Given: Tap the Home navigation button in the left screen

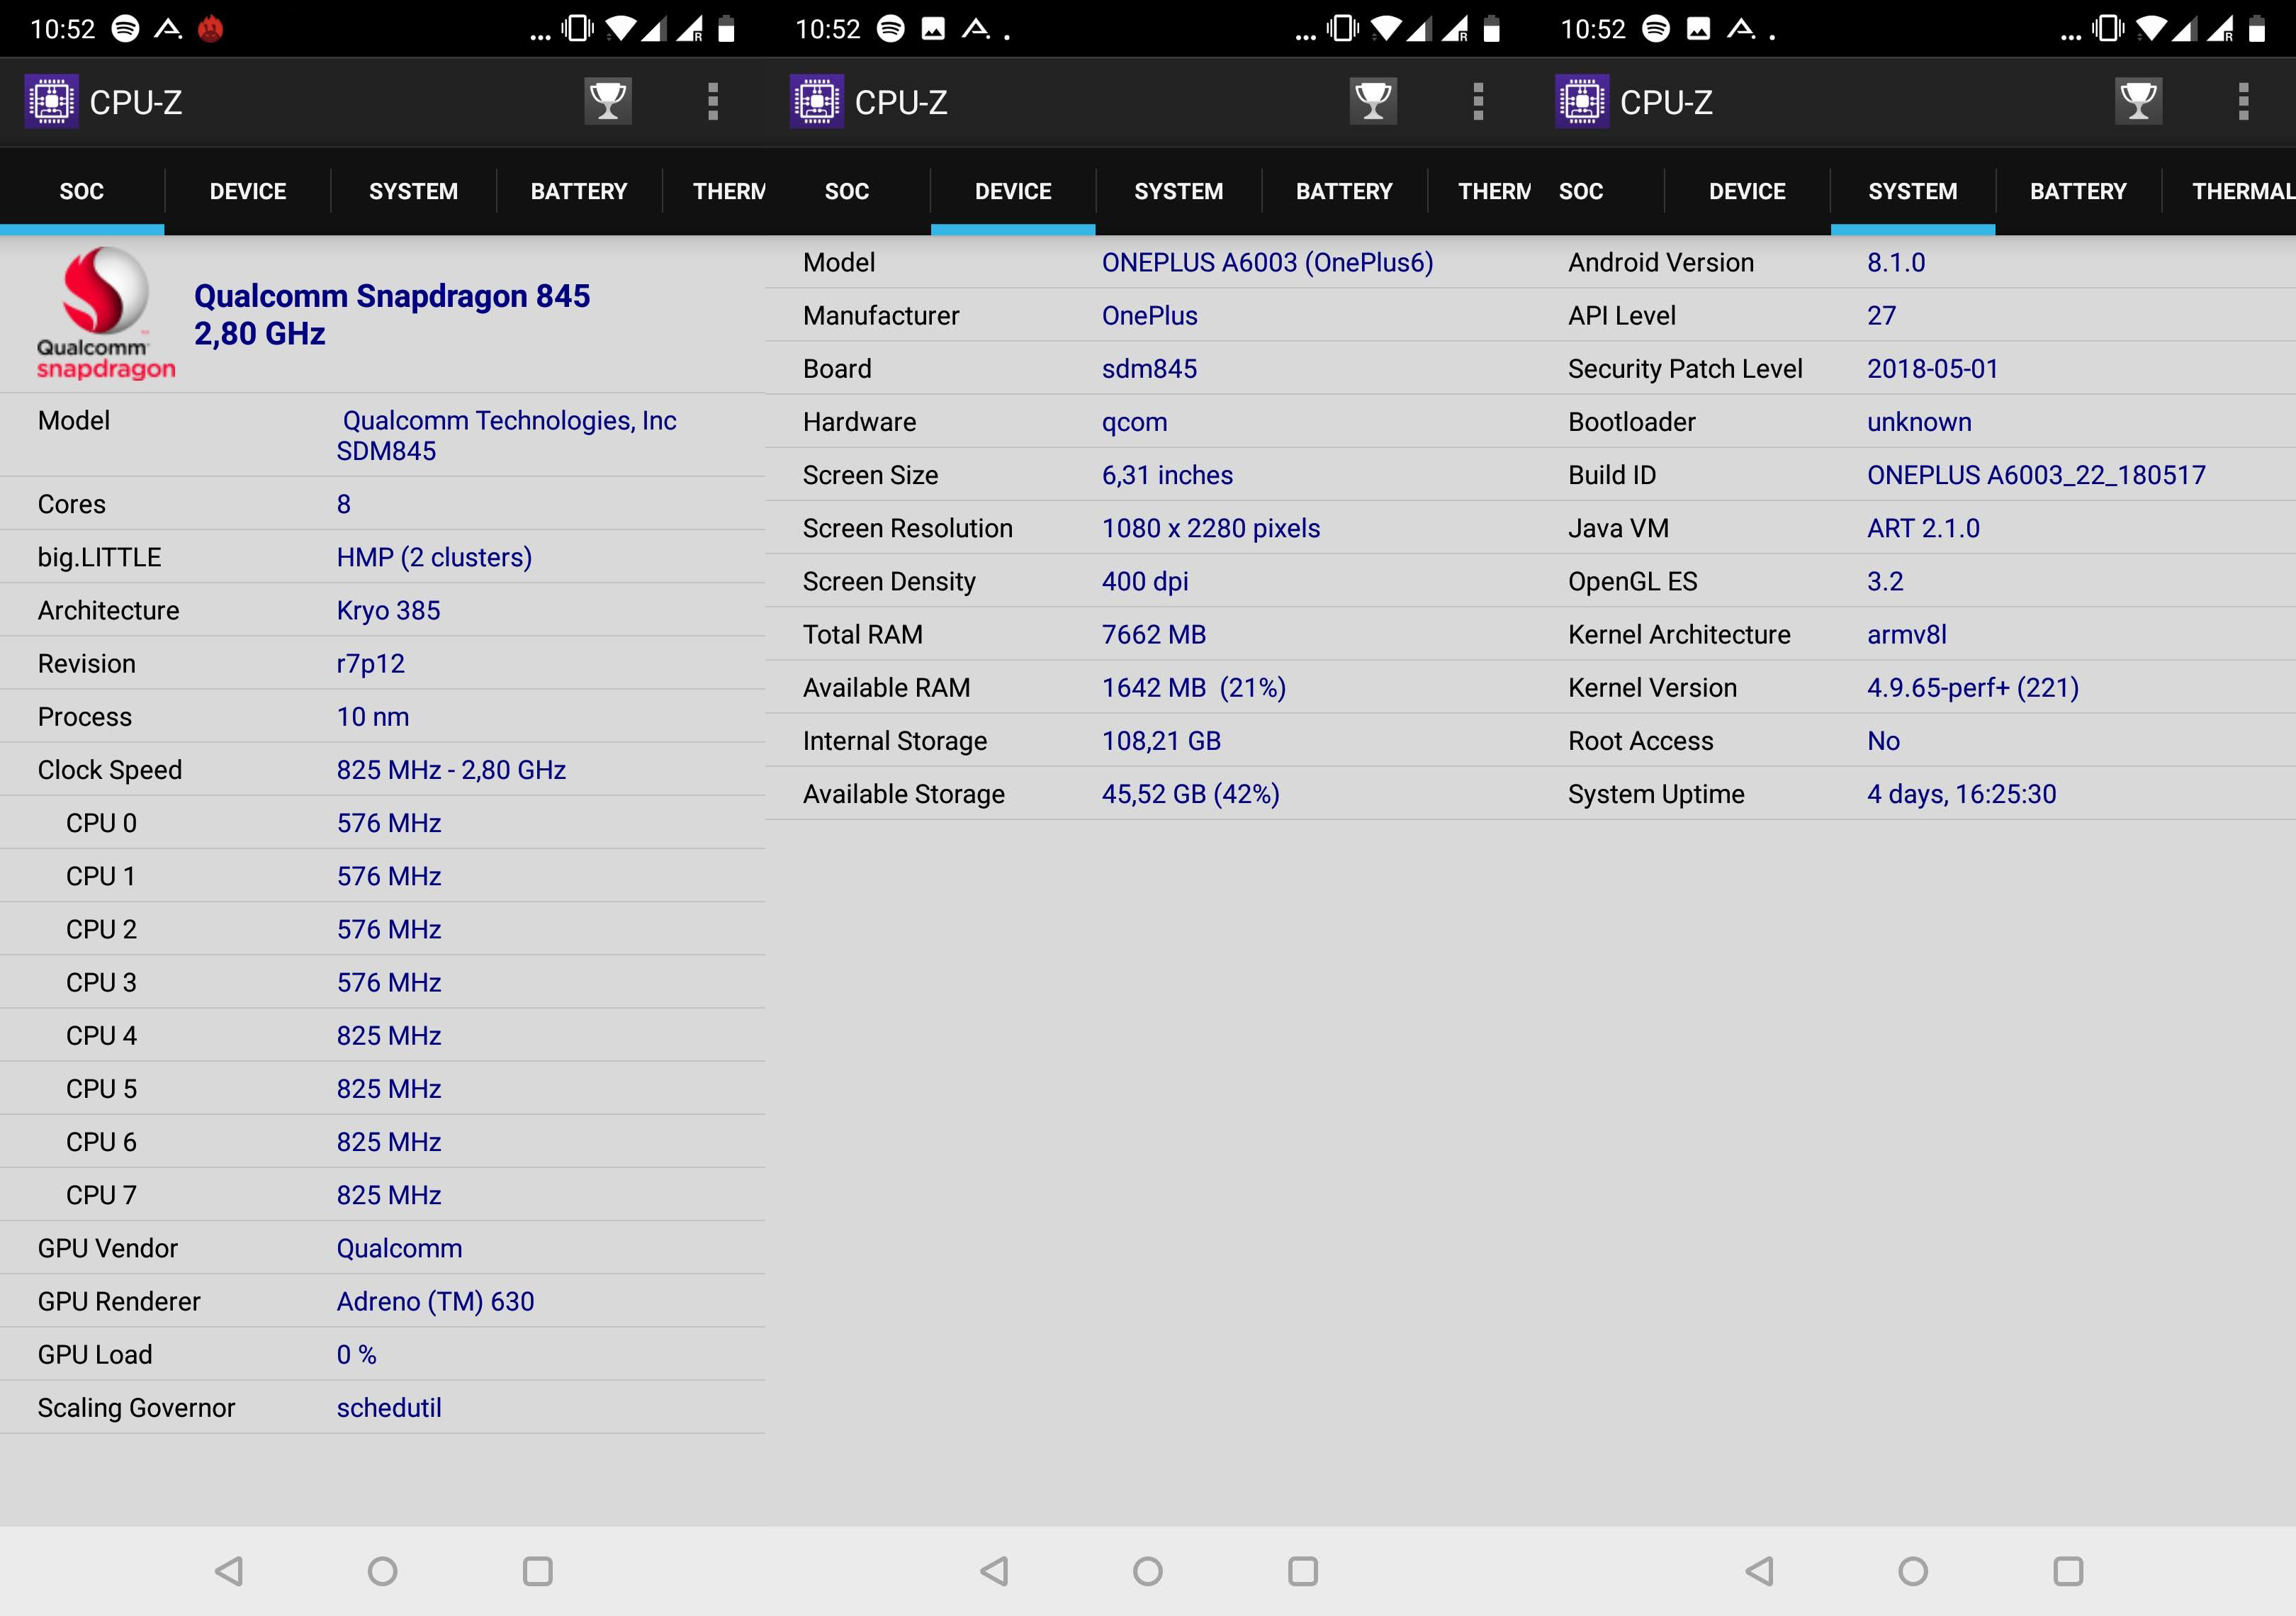Looking at the screenshot, I should pyautogui.click(x=382, y=1571).
